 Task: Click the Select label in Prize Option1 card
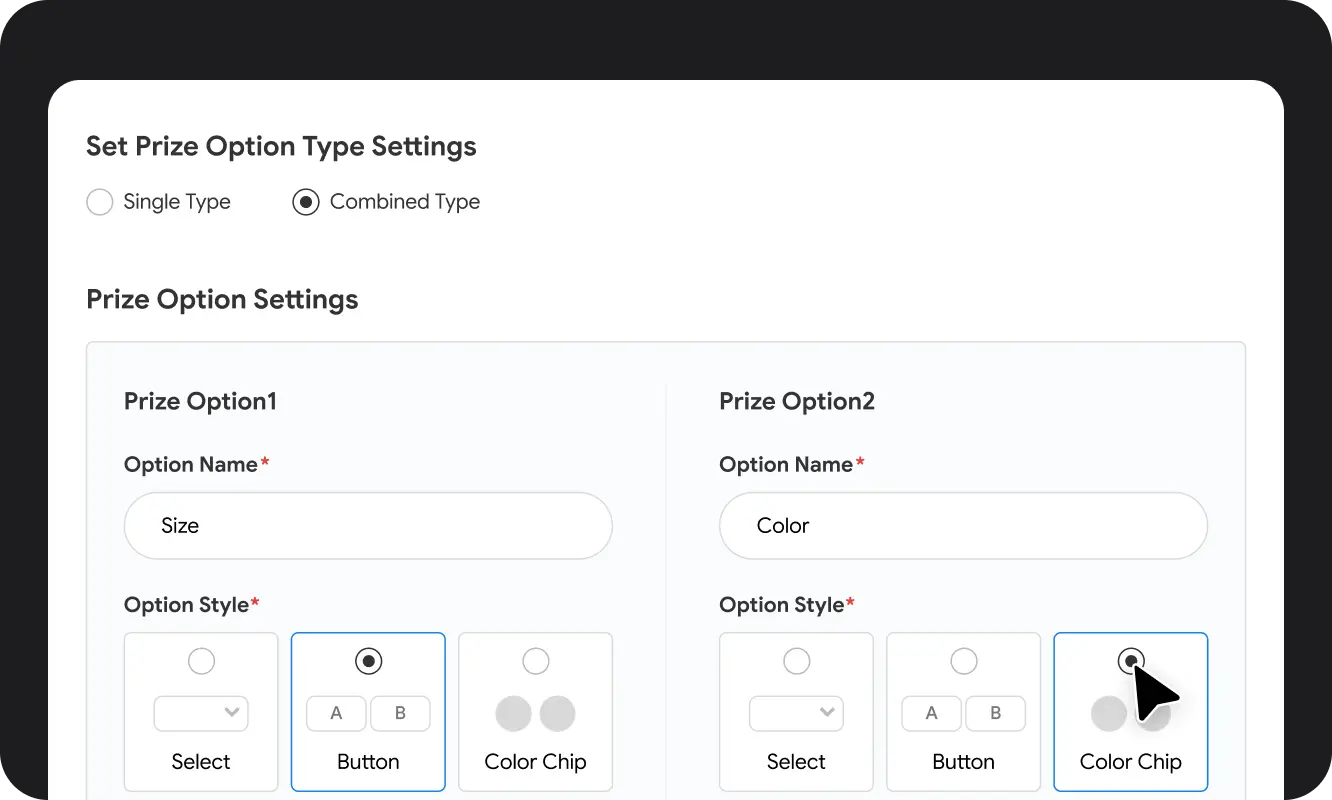pyautogui.click(x=201, y=762)
